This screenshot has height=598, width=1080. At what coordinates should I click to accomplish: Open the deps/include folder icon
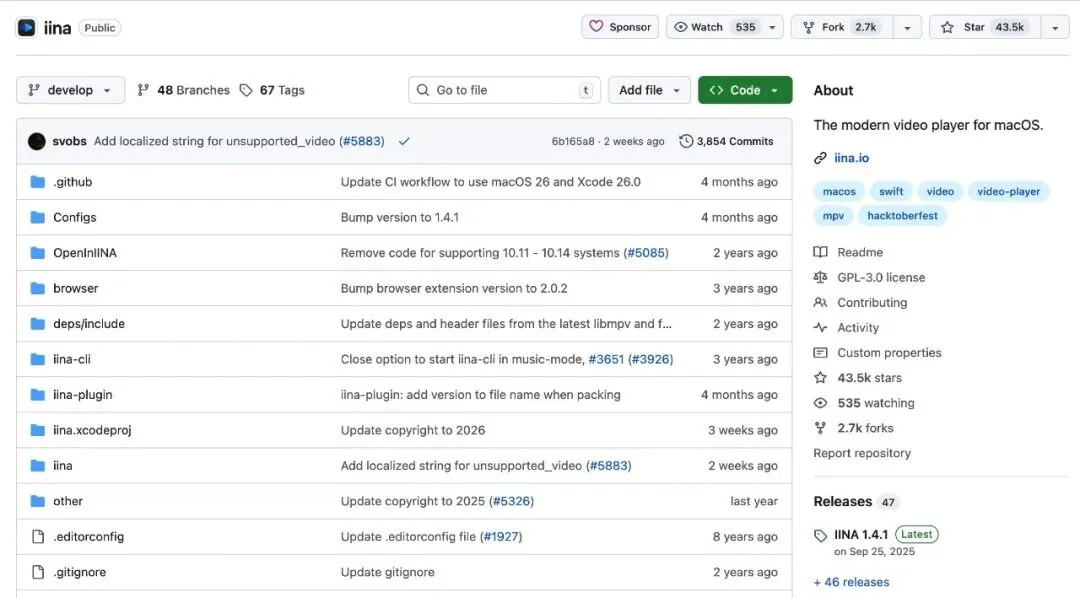click(38, 324)
